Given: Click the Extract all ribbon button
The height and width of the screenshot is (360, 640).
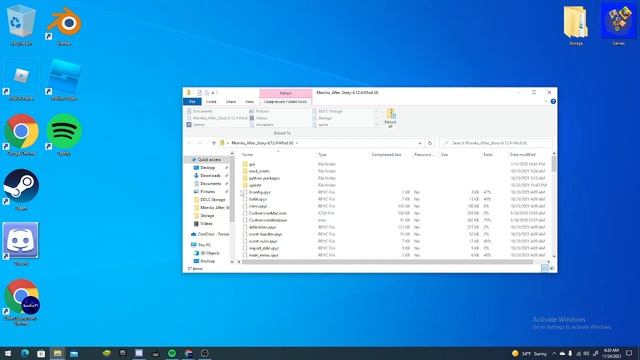Looking at the screenshot, I should tap(390, 118).
